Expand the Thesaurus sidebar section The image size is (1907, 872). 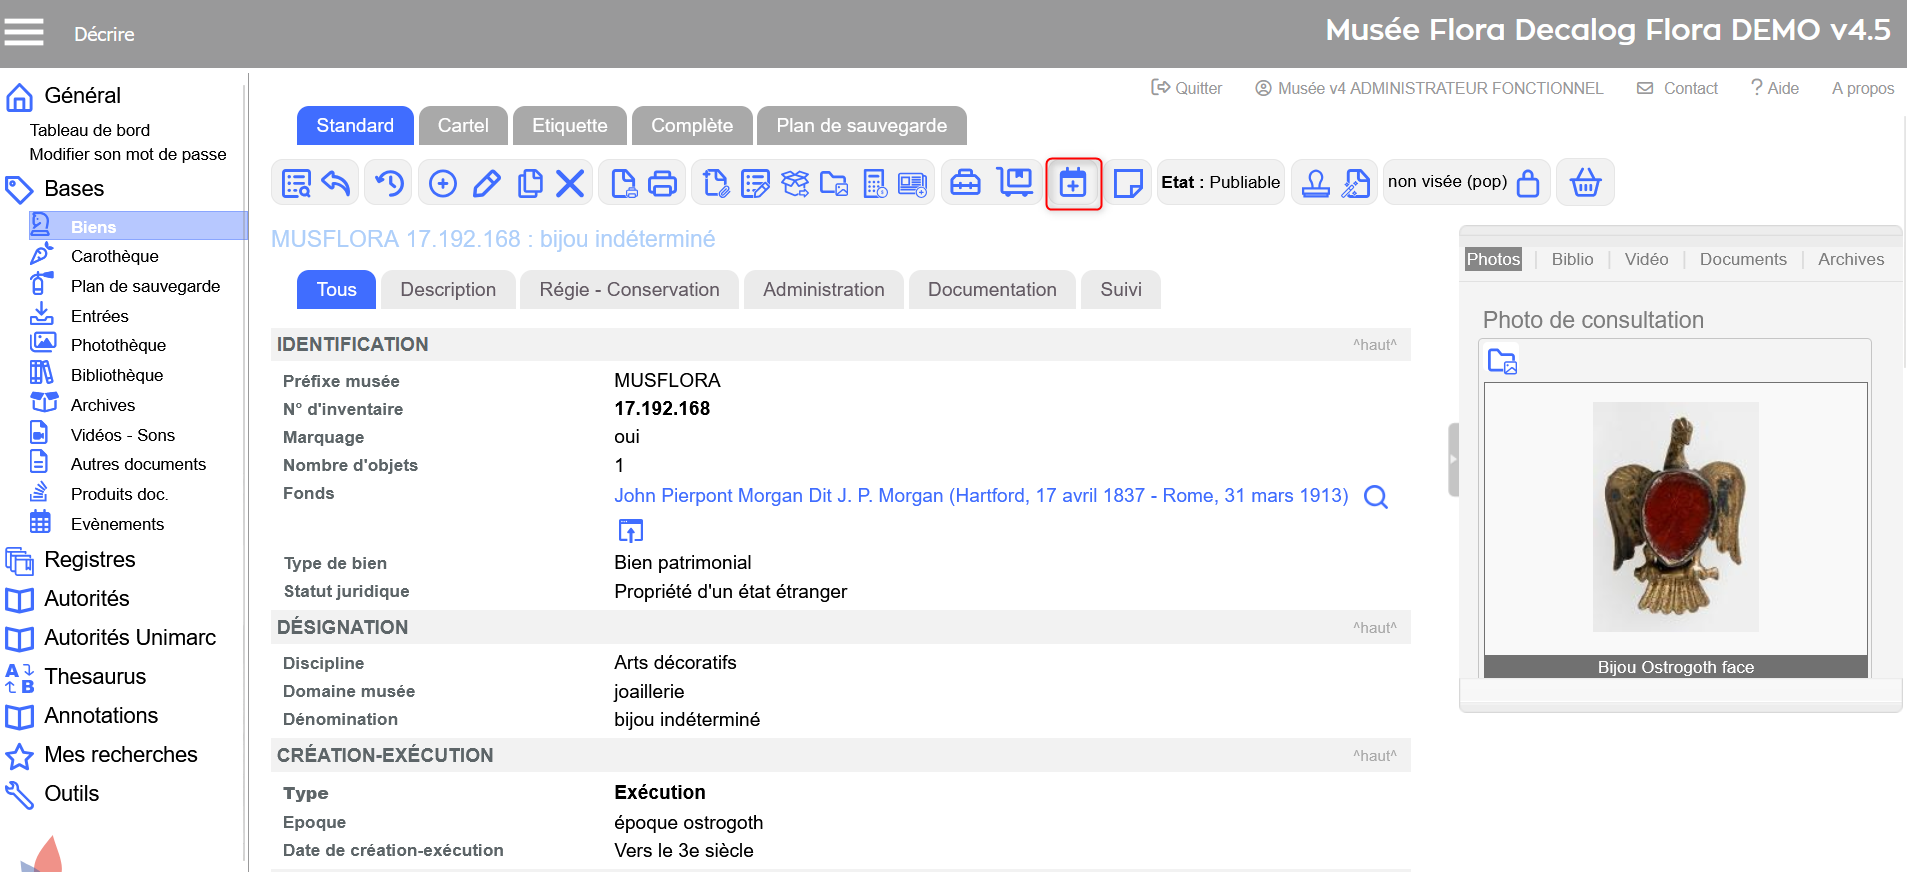tap(95, 677)
